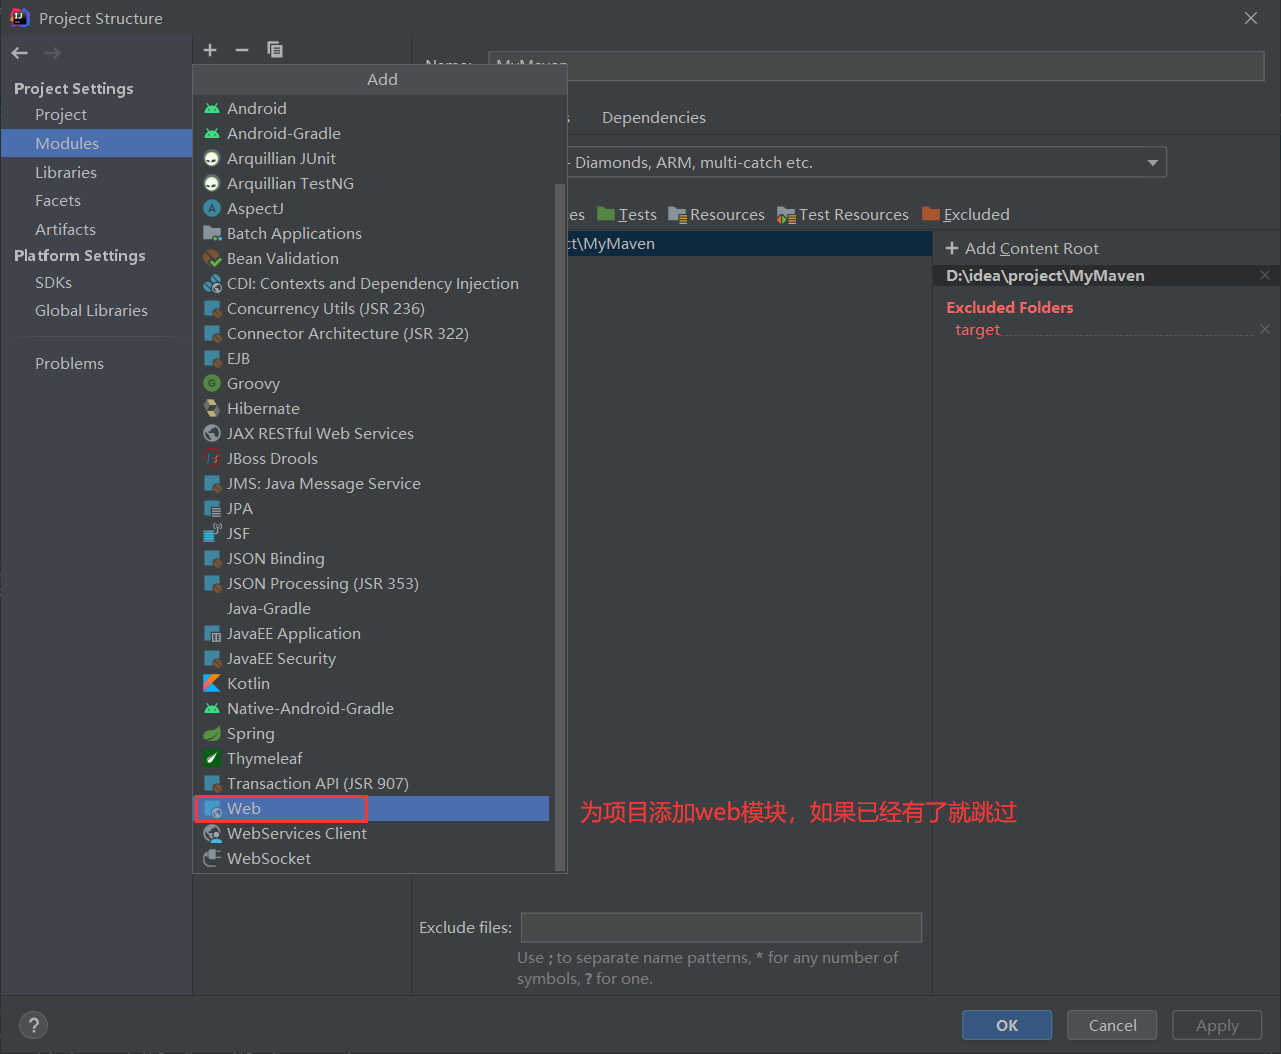Pick the Bean Validation icon

(212, 258)
